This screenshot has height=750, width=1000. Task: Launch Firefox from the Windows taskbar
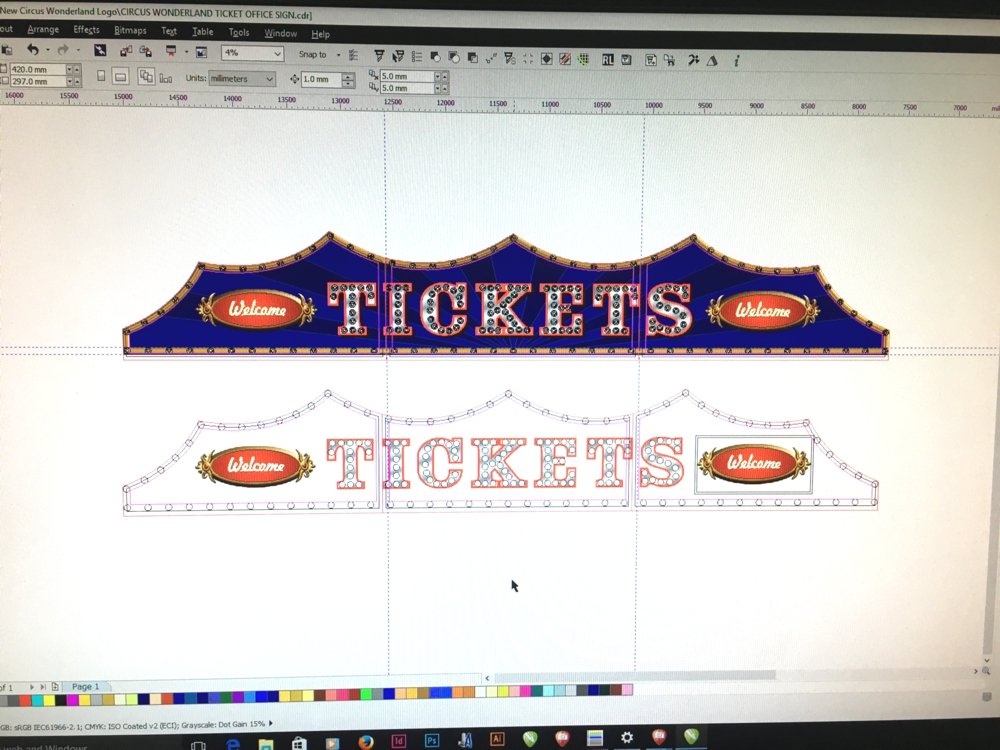pos(364,740)
